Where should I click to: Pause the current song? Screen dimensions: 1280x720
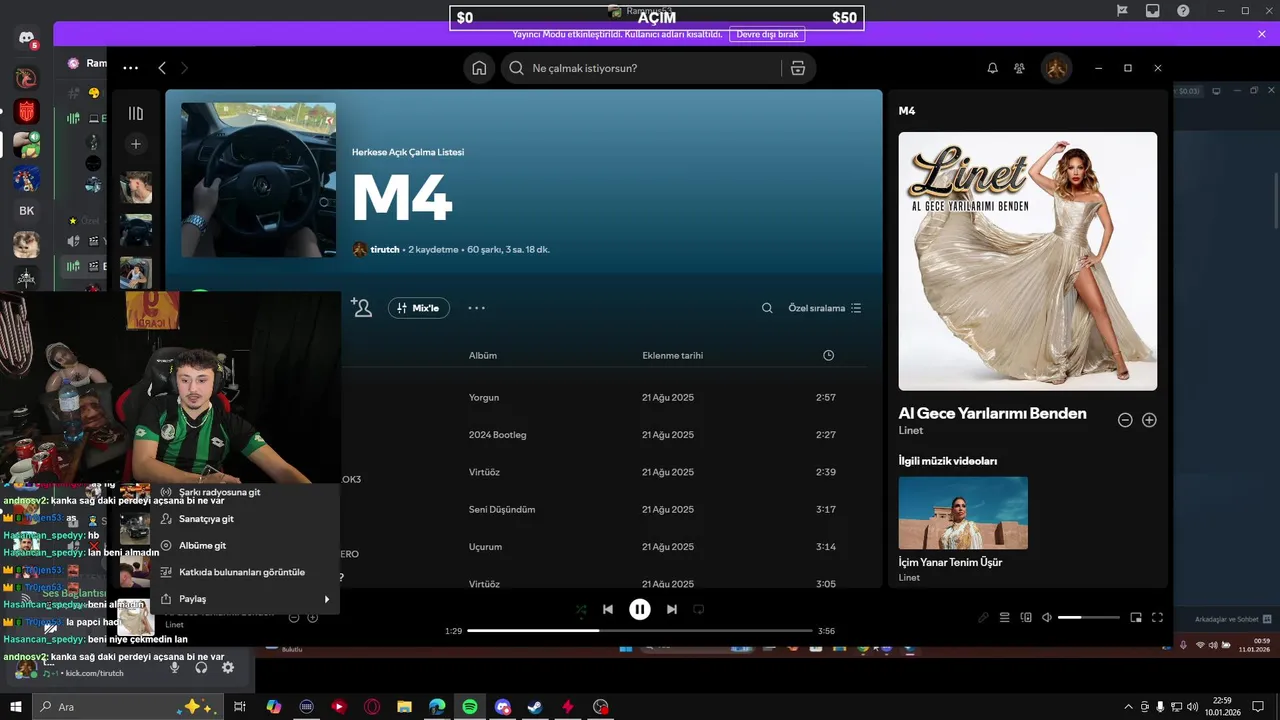coord(640,609)
